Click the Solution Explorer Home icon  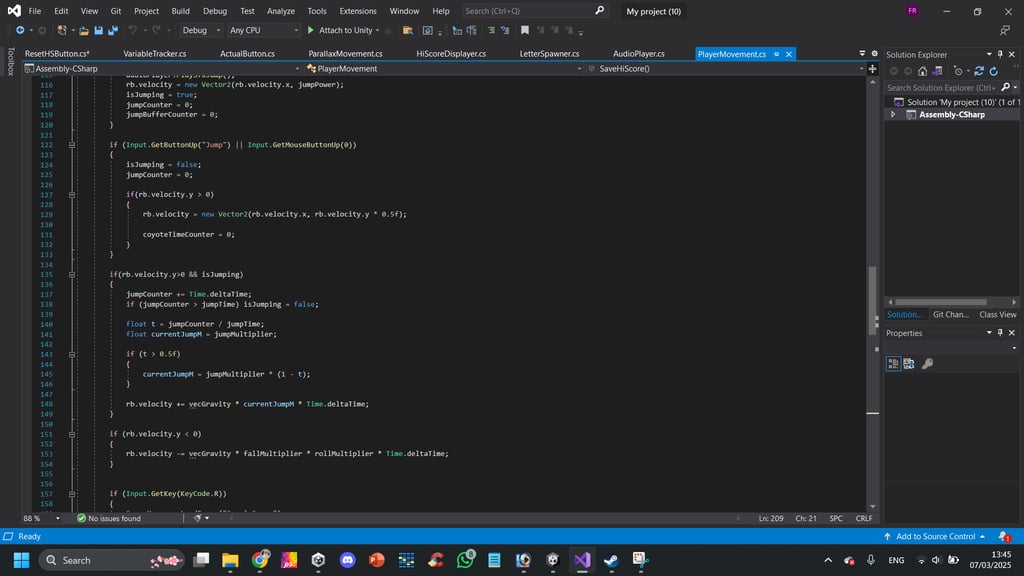point(922,71)
